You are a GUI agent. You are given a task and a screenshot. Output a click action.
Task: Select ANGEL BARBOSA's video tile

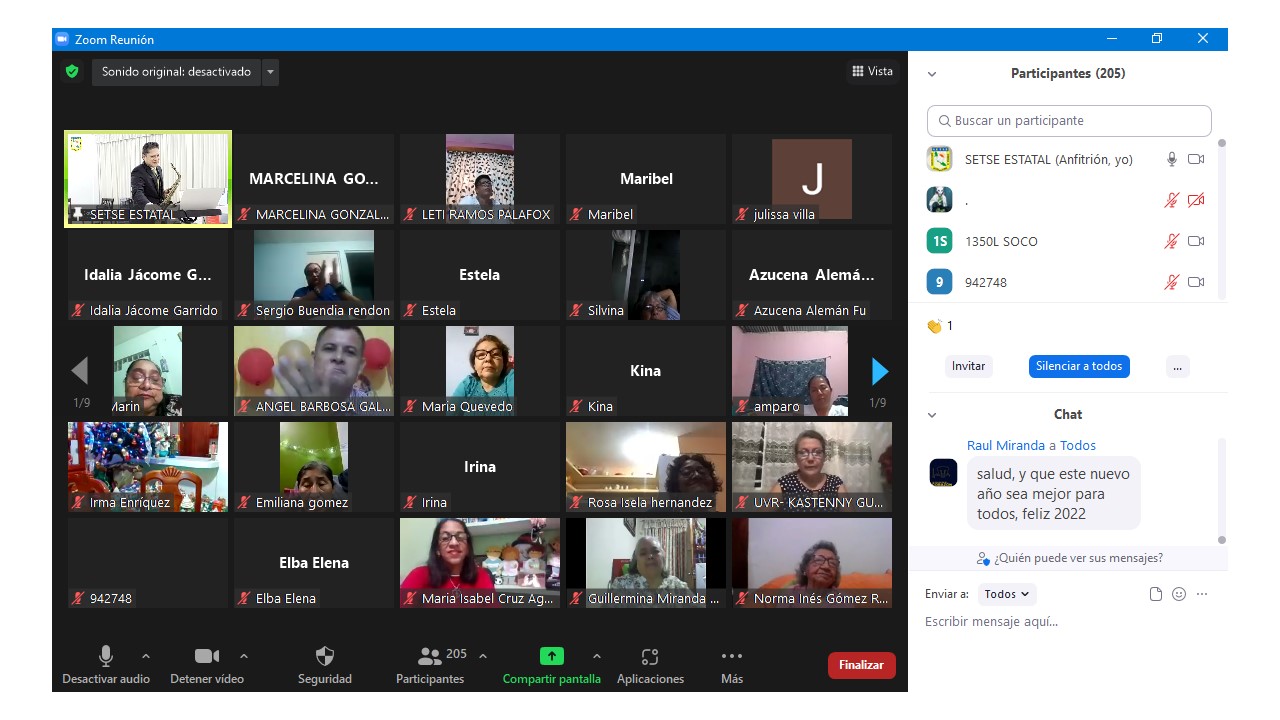(x=314, y=371)
